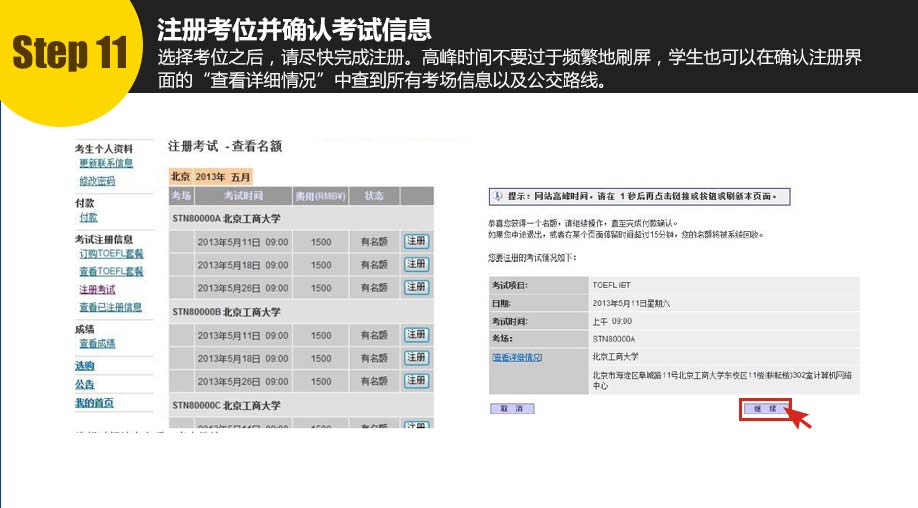This screenshot has height=508, width=918.
Task: Select the STN80000C 北京工商大学 group row
Action: coord(302,405)
